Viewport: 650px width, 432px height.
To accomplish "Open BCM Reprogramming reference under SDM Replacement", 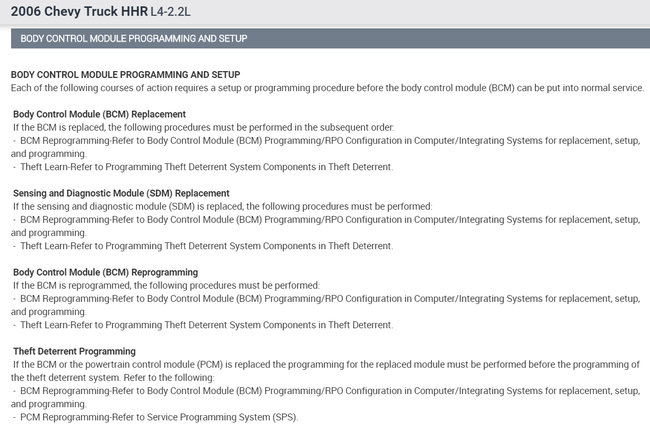I will [325, 219].
